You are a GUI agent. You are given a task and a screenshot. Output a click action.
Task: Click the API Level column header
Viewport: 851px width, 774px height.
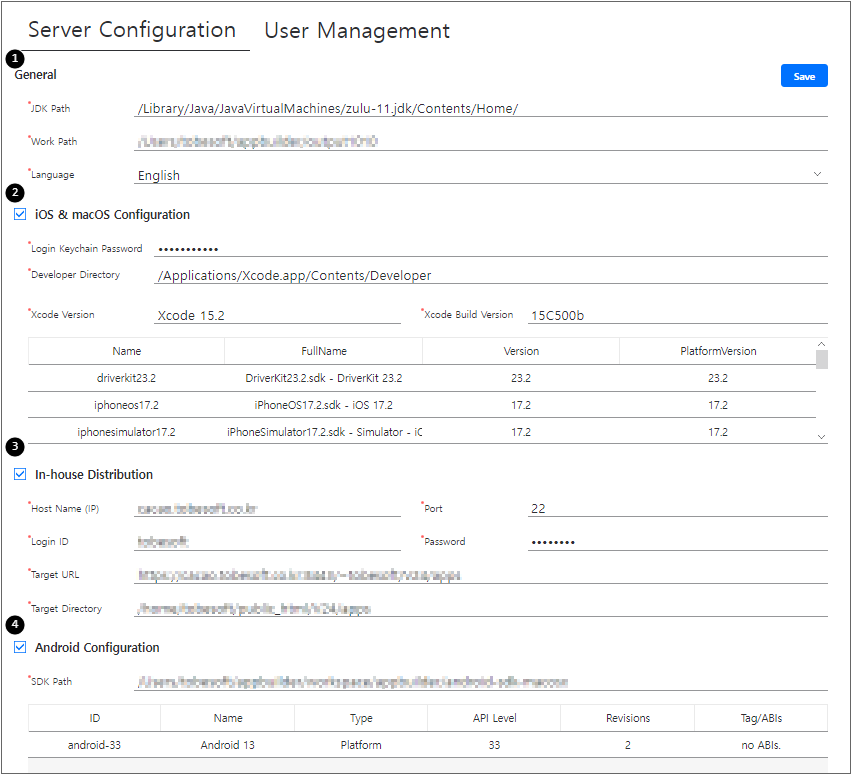coord(493,718)
